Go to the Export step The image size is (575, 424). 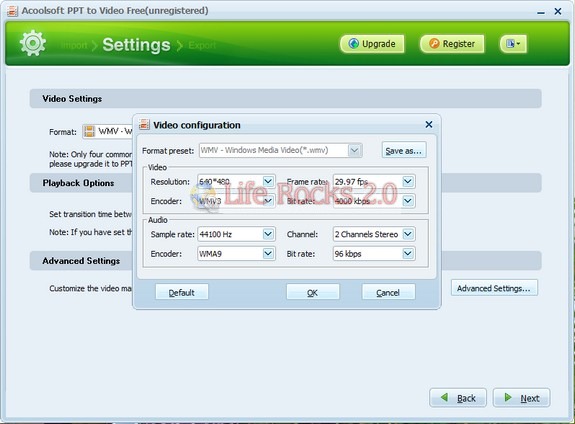202,45
